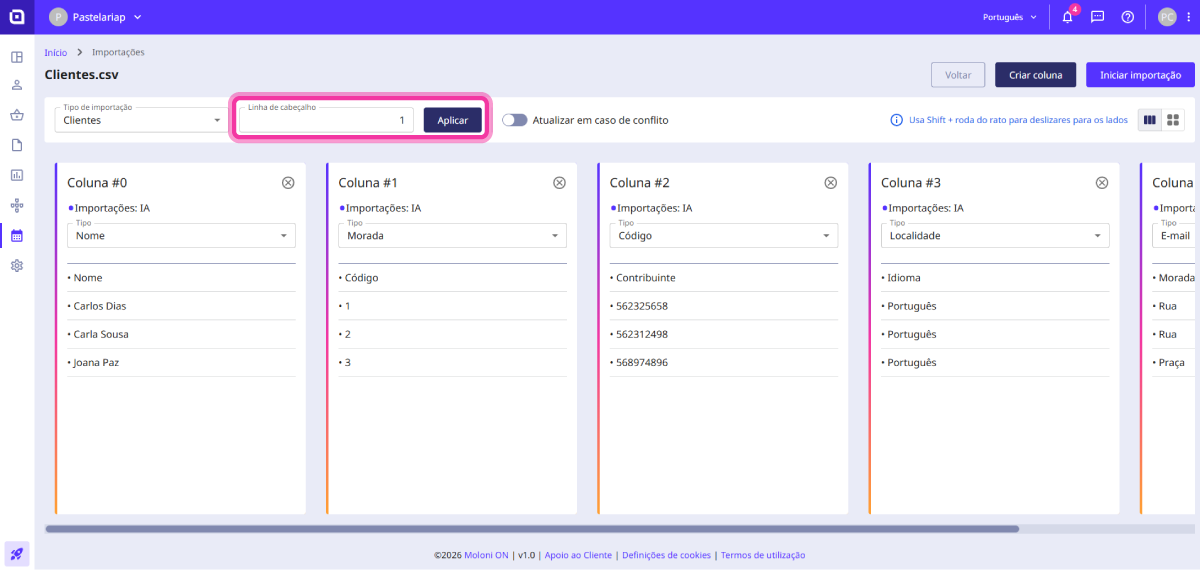1200x570 pixels.
Task: Open Coluna #3 Tipo dropdown Localidade
Action: (x=995, y=236)
